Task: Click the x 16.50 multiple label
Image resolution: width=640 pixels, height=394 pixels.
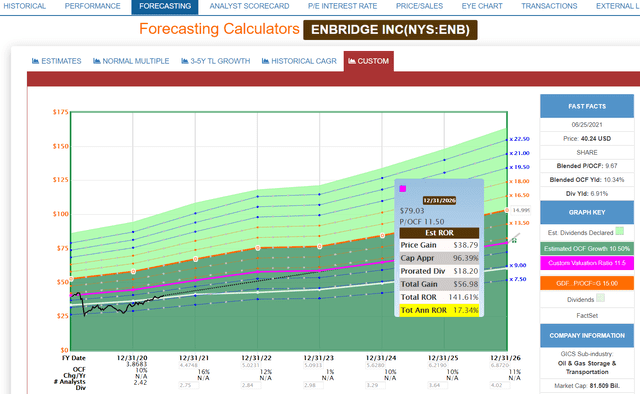Action: click(x=519, y=195)
